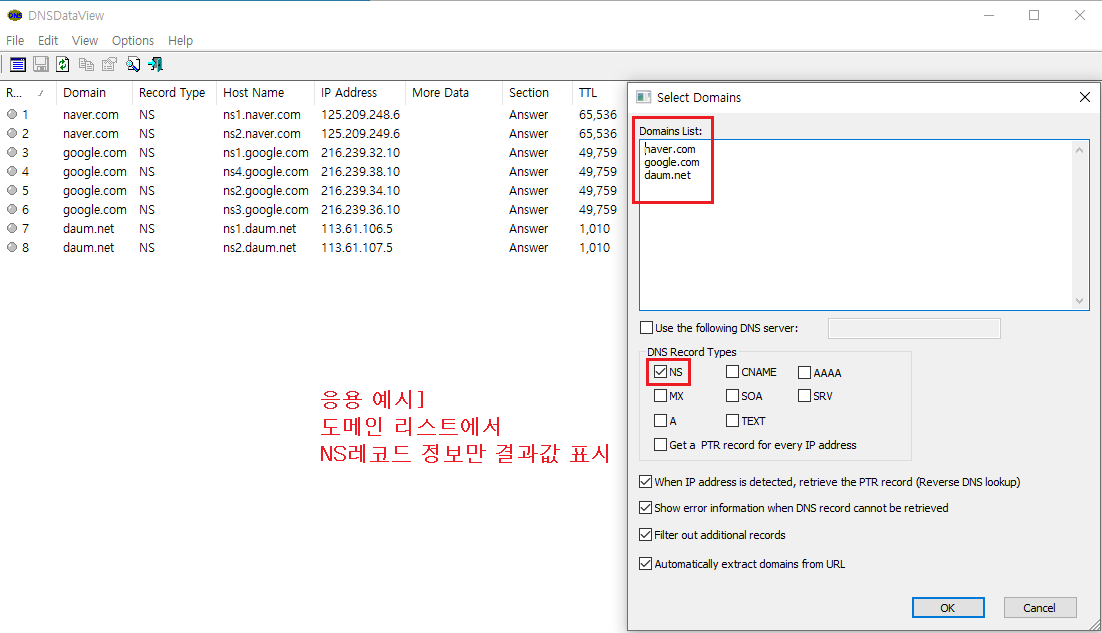Select host name ns1.daum.net

(x=259, y=228)
